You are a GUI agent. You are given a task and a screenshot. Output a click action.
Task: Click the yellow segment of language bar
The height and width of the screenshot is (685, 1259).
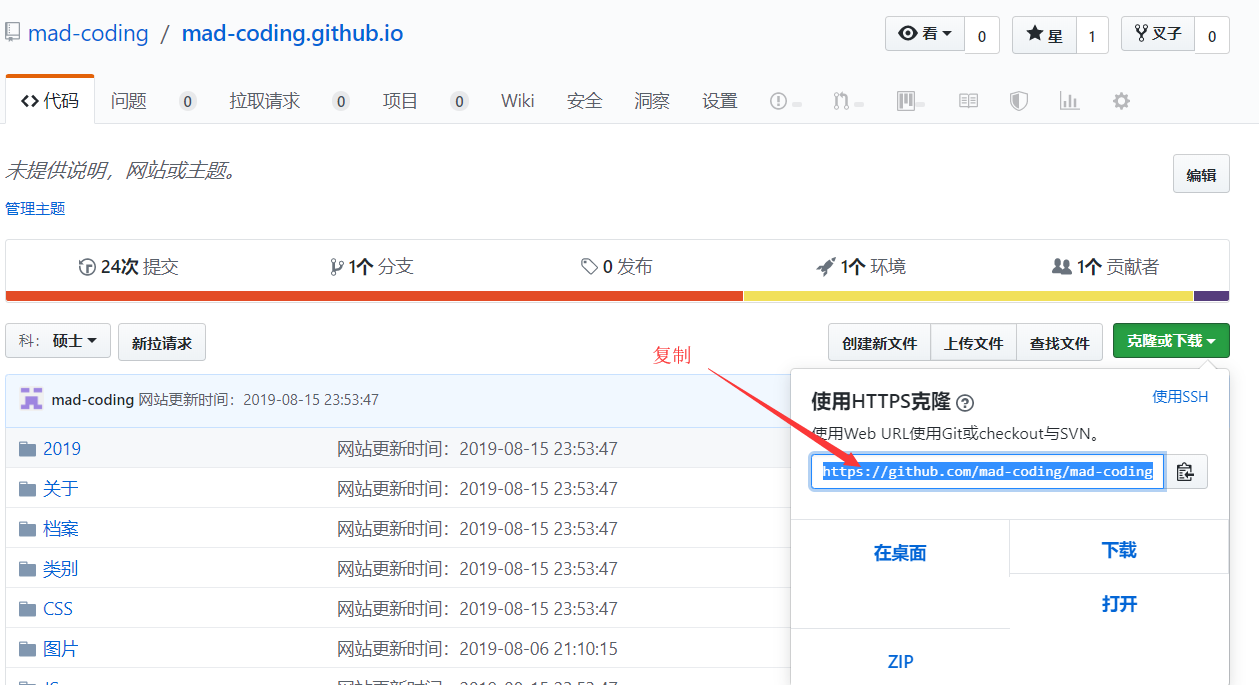968,296
